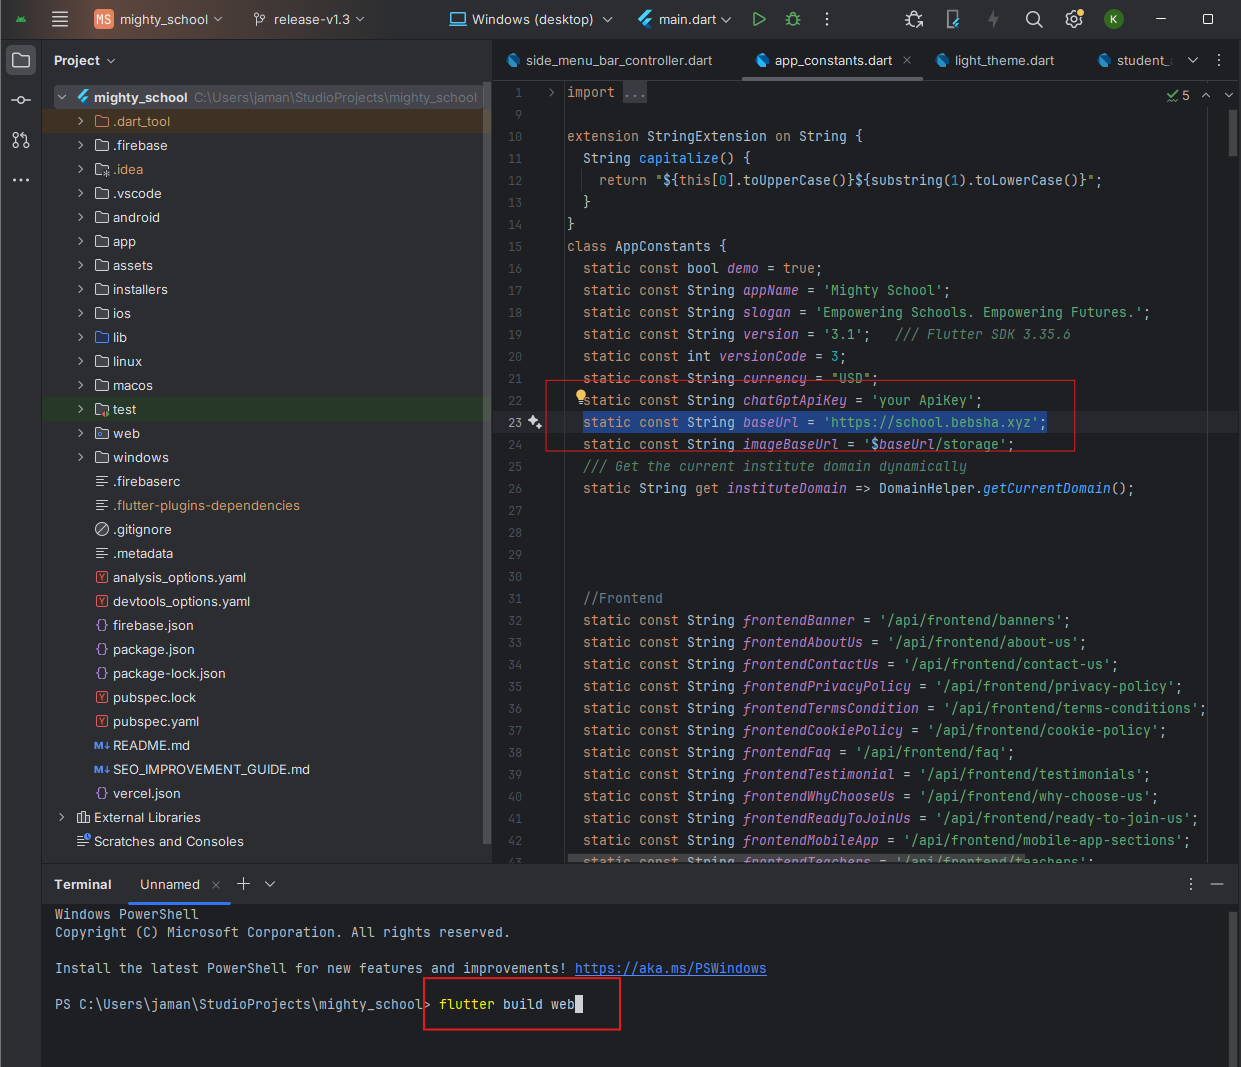Open IDE settings gear icon
Viewport: 1241px width, 1067px height.
tap(1074, 19)
